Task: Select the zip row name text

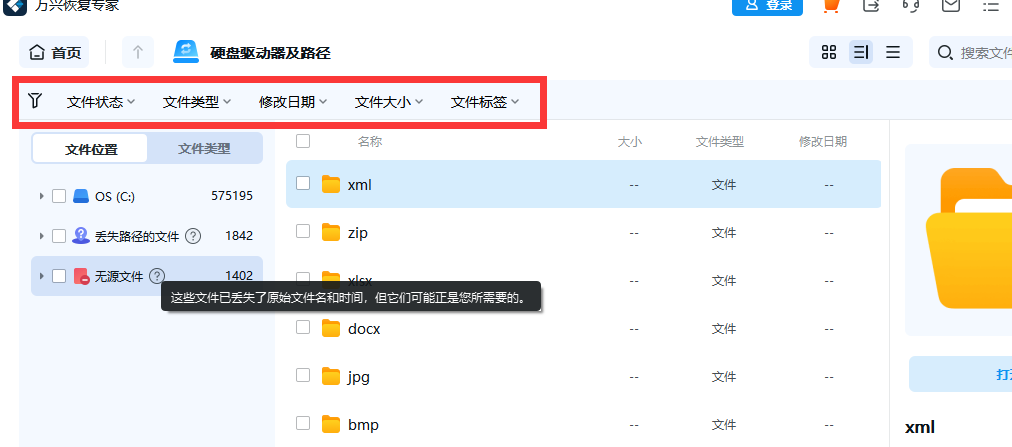Action: pyautogui.click(x=358, y=232)
